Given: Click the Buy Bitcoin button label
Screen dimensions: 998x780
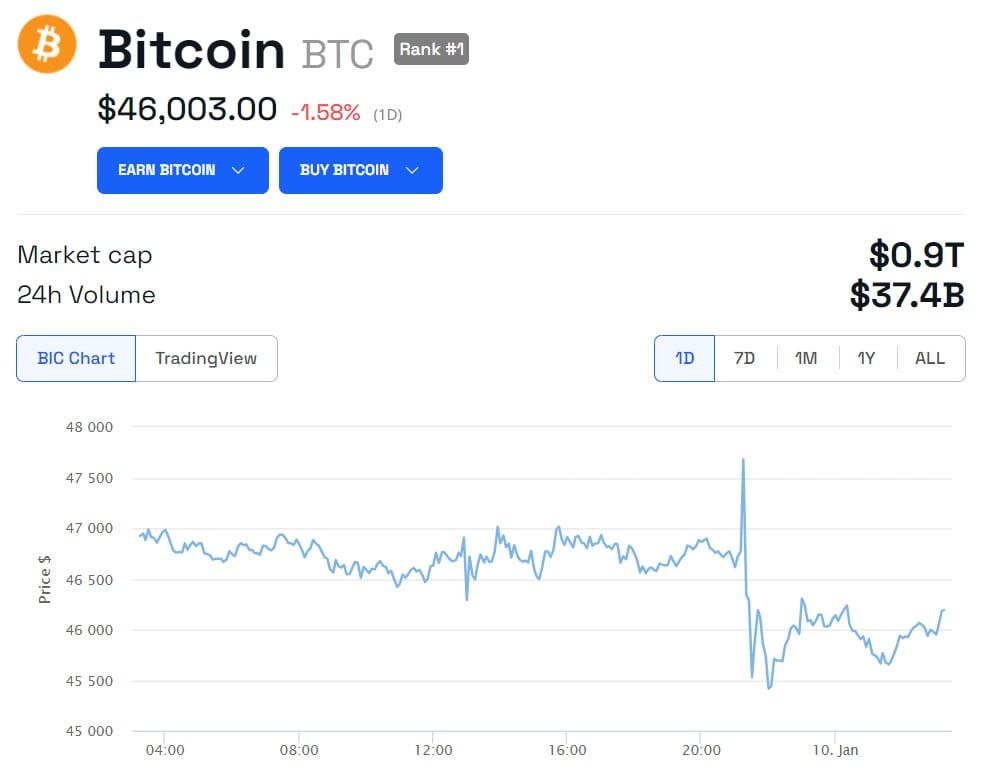Looking at the screenshot, I should coord(344,170).
